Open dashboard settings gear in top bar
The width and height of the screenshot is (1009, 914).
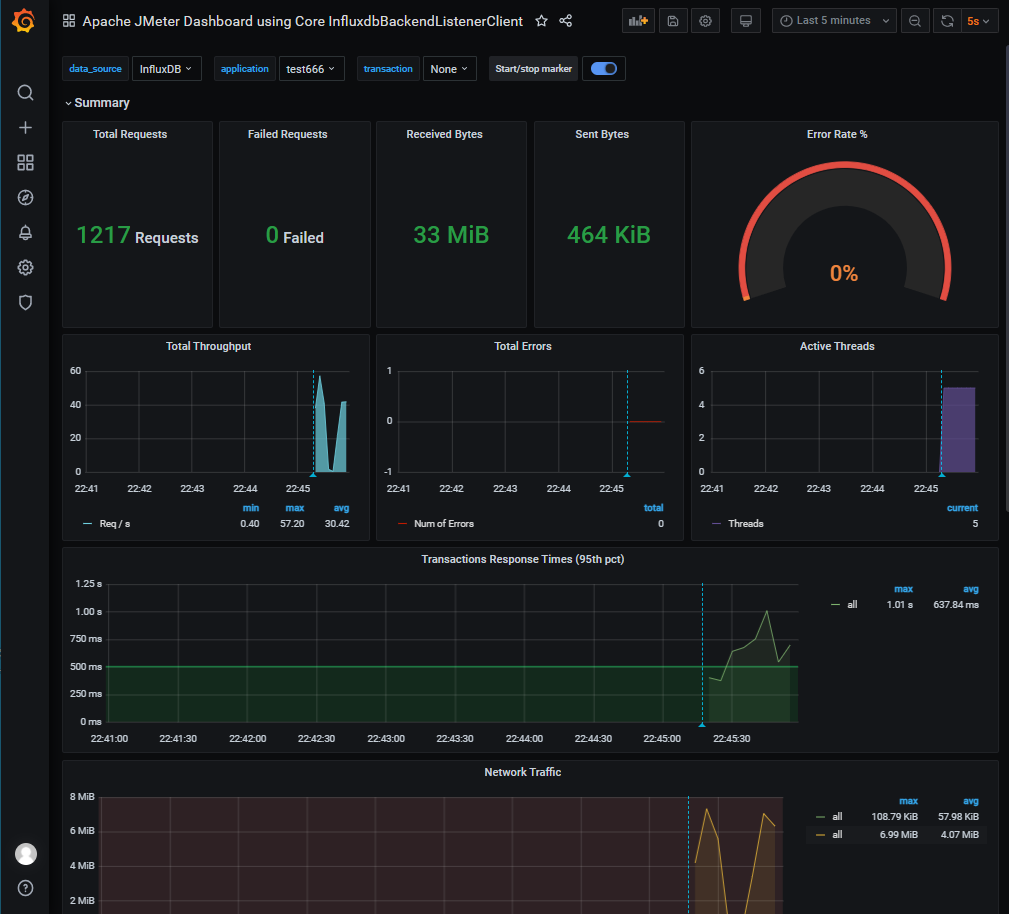[706, 21]
